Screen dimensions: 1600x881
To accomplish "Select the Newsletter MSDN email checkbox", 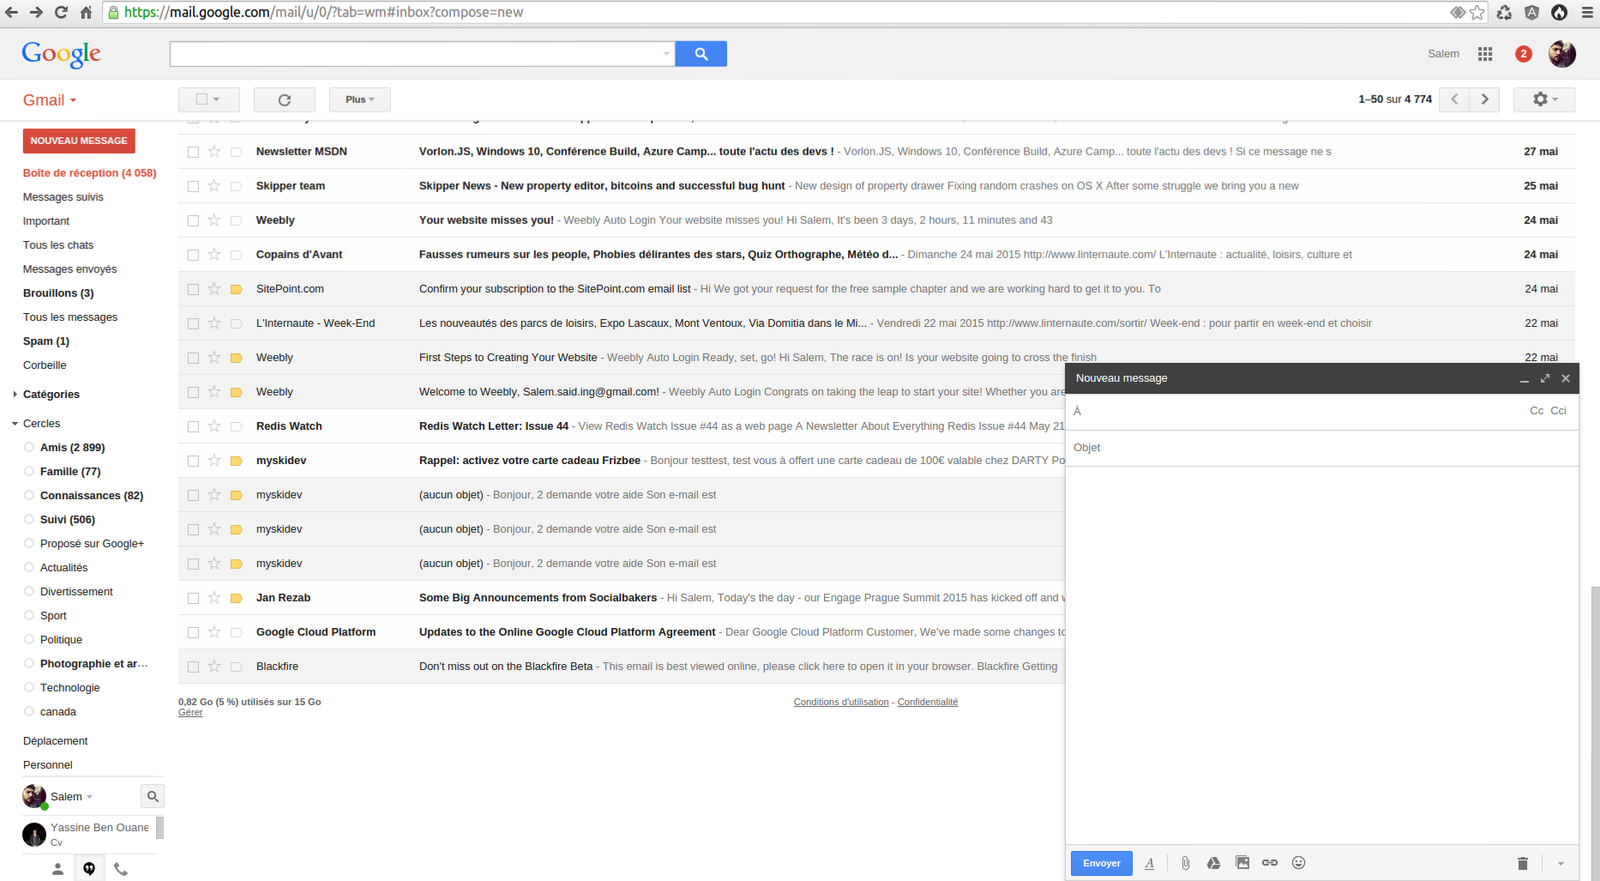I will click(193, 152).
